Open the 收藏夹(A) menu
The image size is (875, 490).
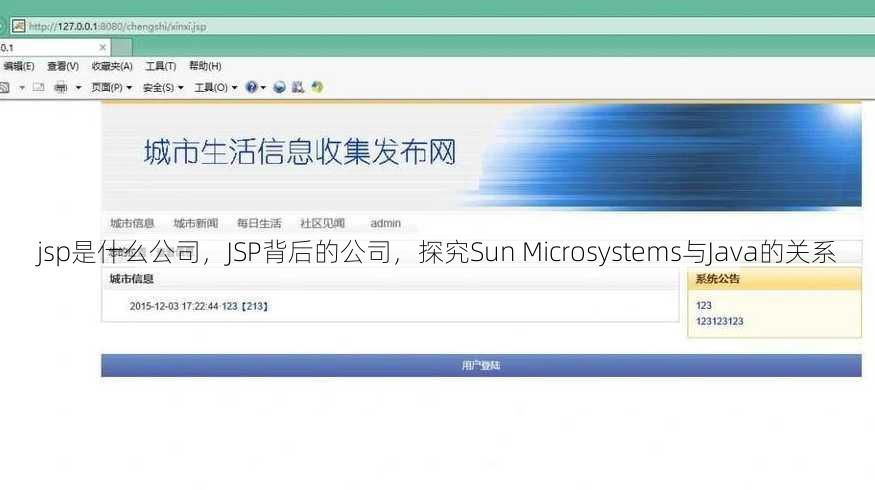[x=112, y=66]
